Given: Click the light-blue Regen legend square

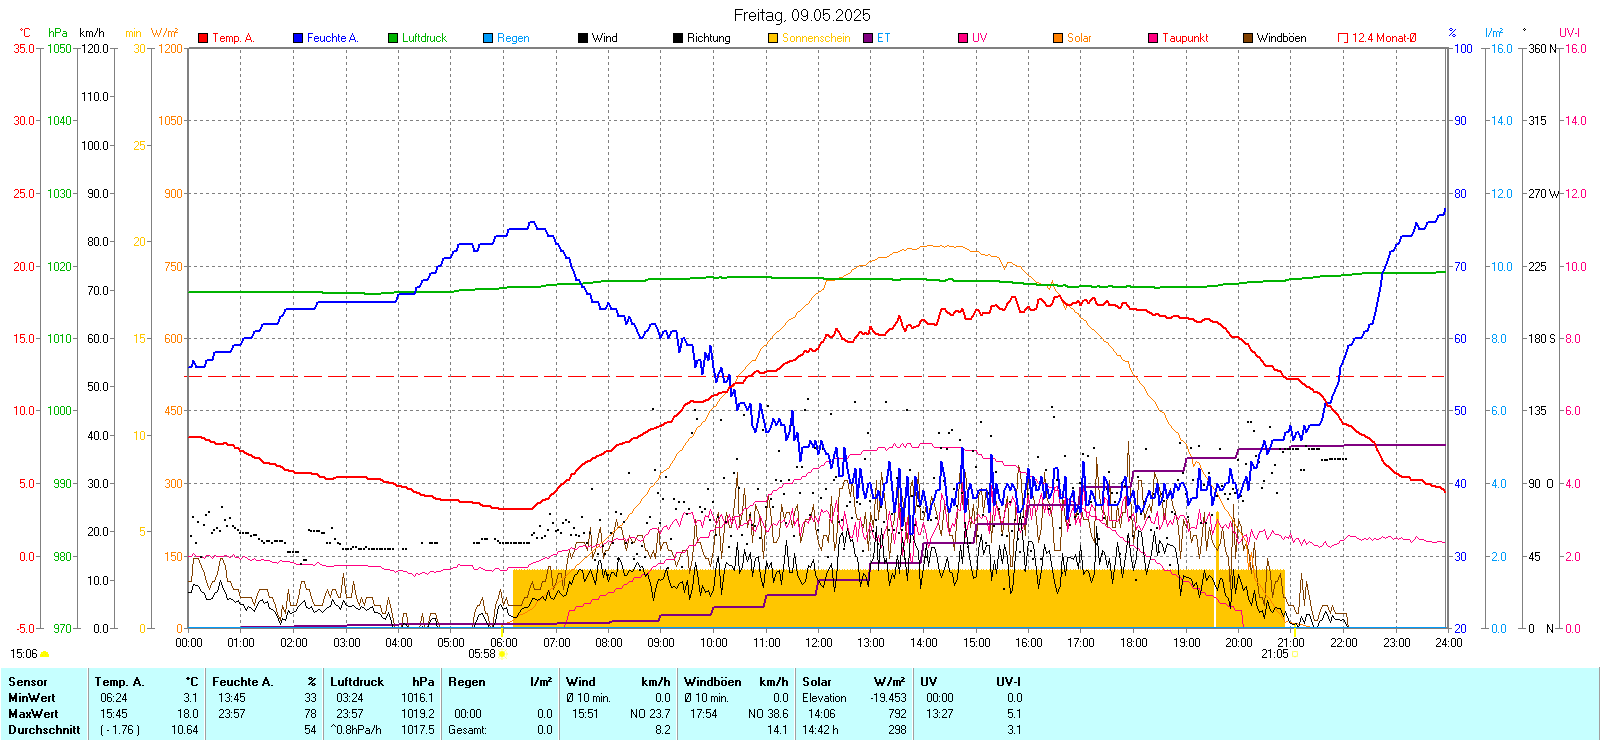Looking at the screenshot, I should pos(488,38).
